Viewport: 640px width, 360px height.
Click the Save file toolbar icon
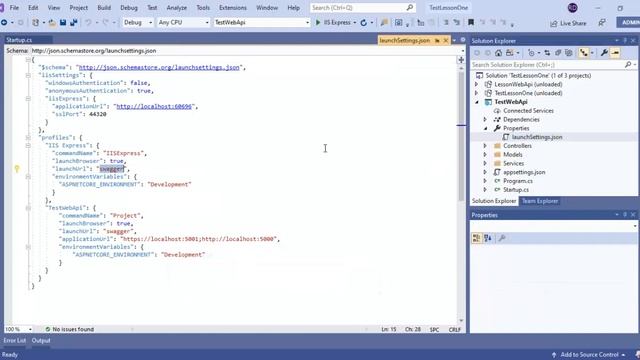tap(63, 23)
